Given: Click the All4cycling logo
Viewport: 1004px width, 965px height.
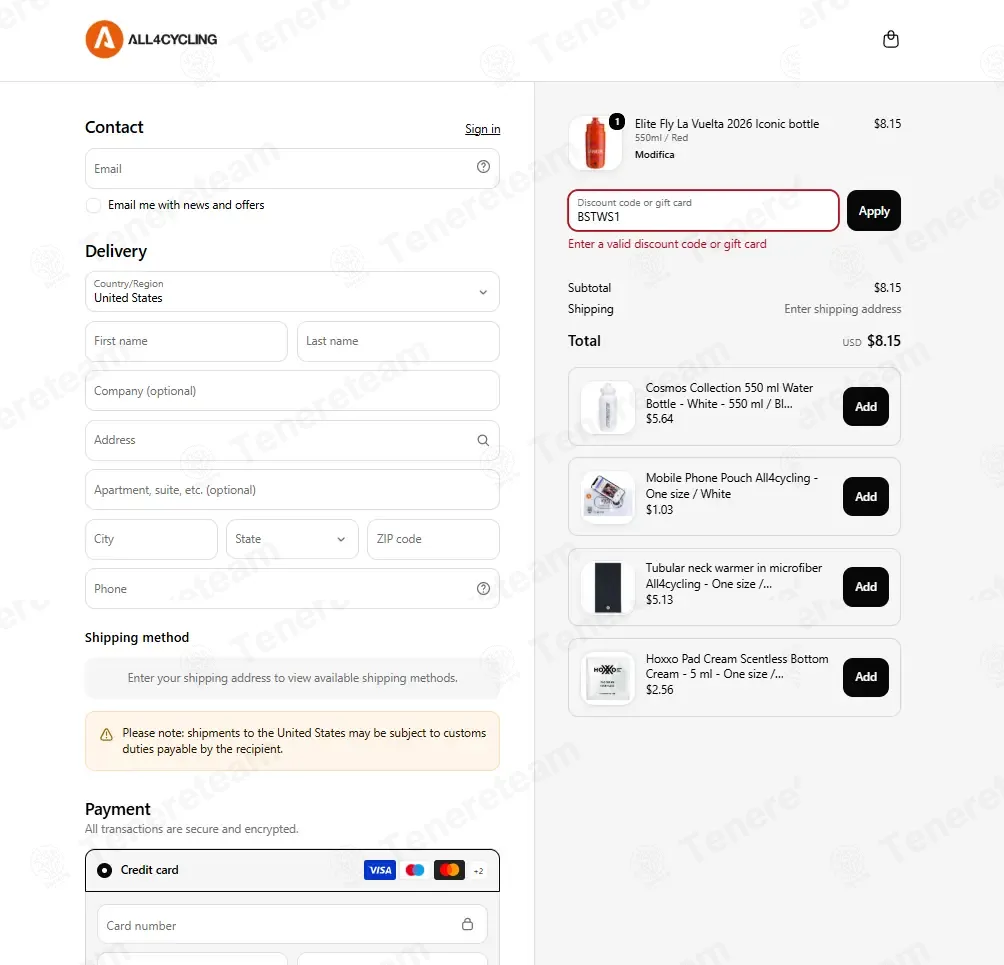Looking at the screenshot, I should [x=151, y=39].
